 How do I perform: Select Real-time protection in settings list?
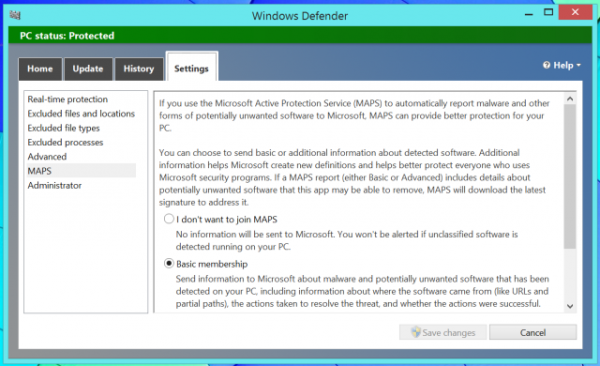[x=68, y=100]
